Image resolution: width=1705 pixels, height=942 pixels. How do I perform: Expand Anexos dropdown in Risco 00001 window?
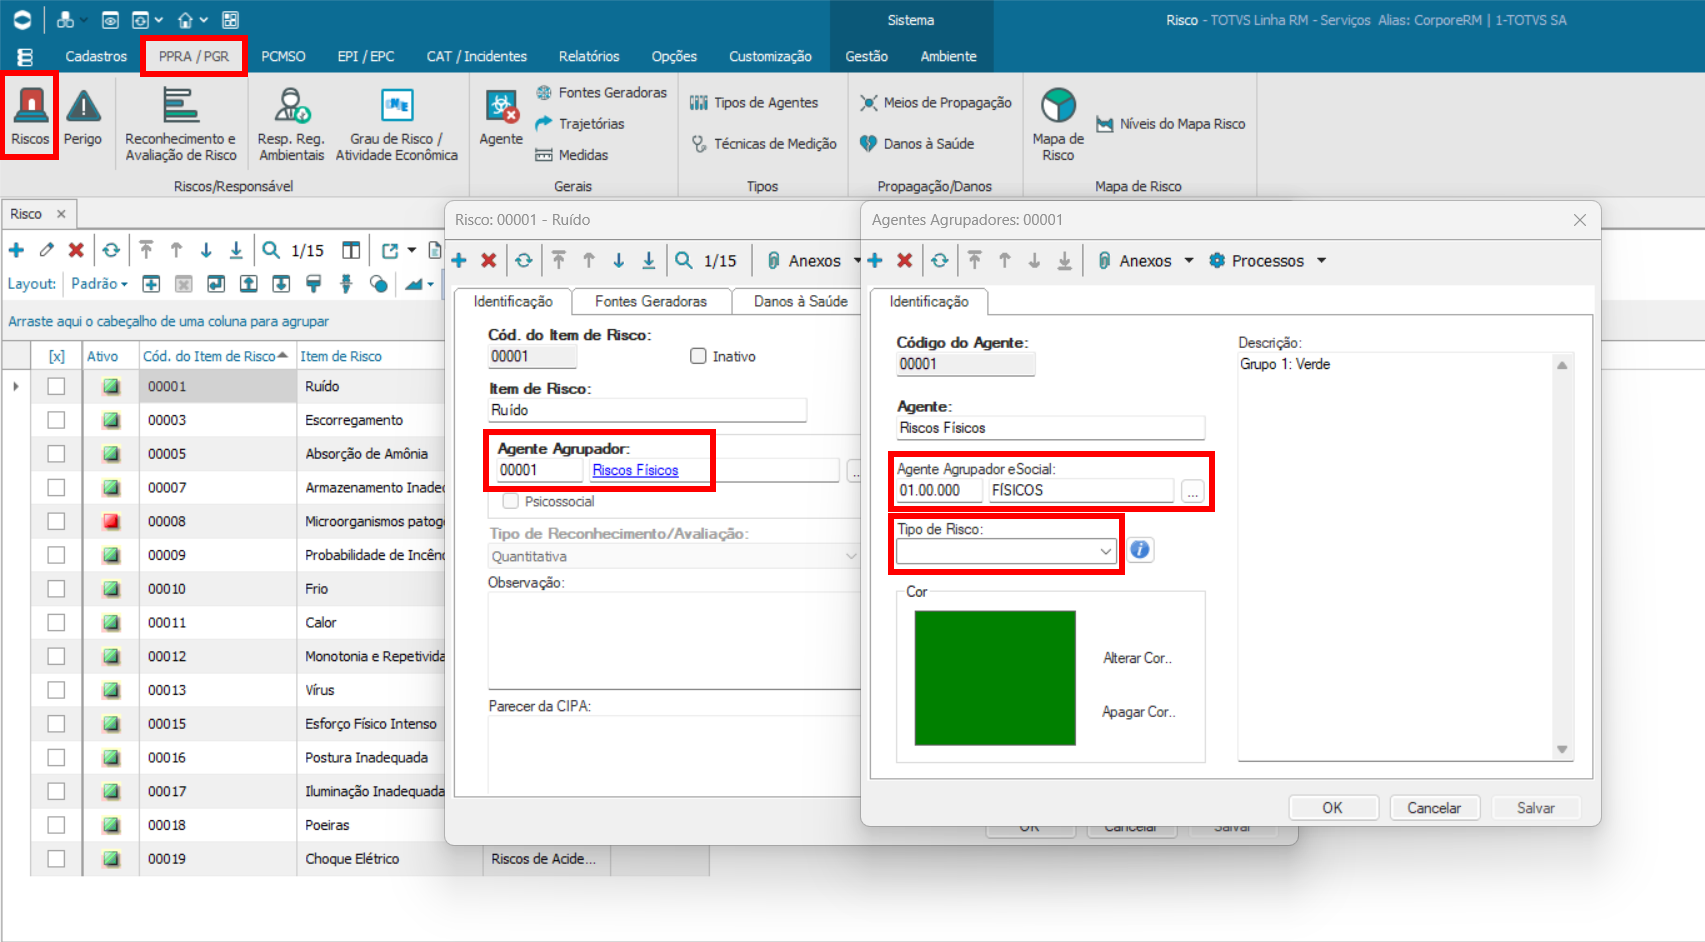(857, 261)
